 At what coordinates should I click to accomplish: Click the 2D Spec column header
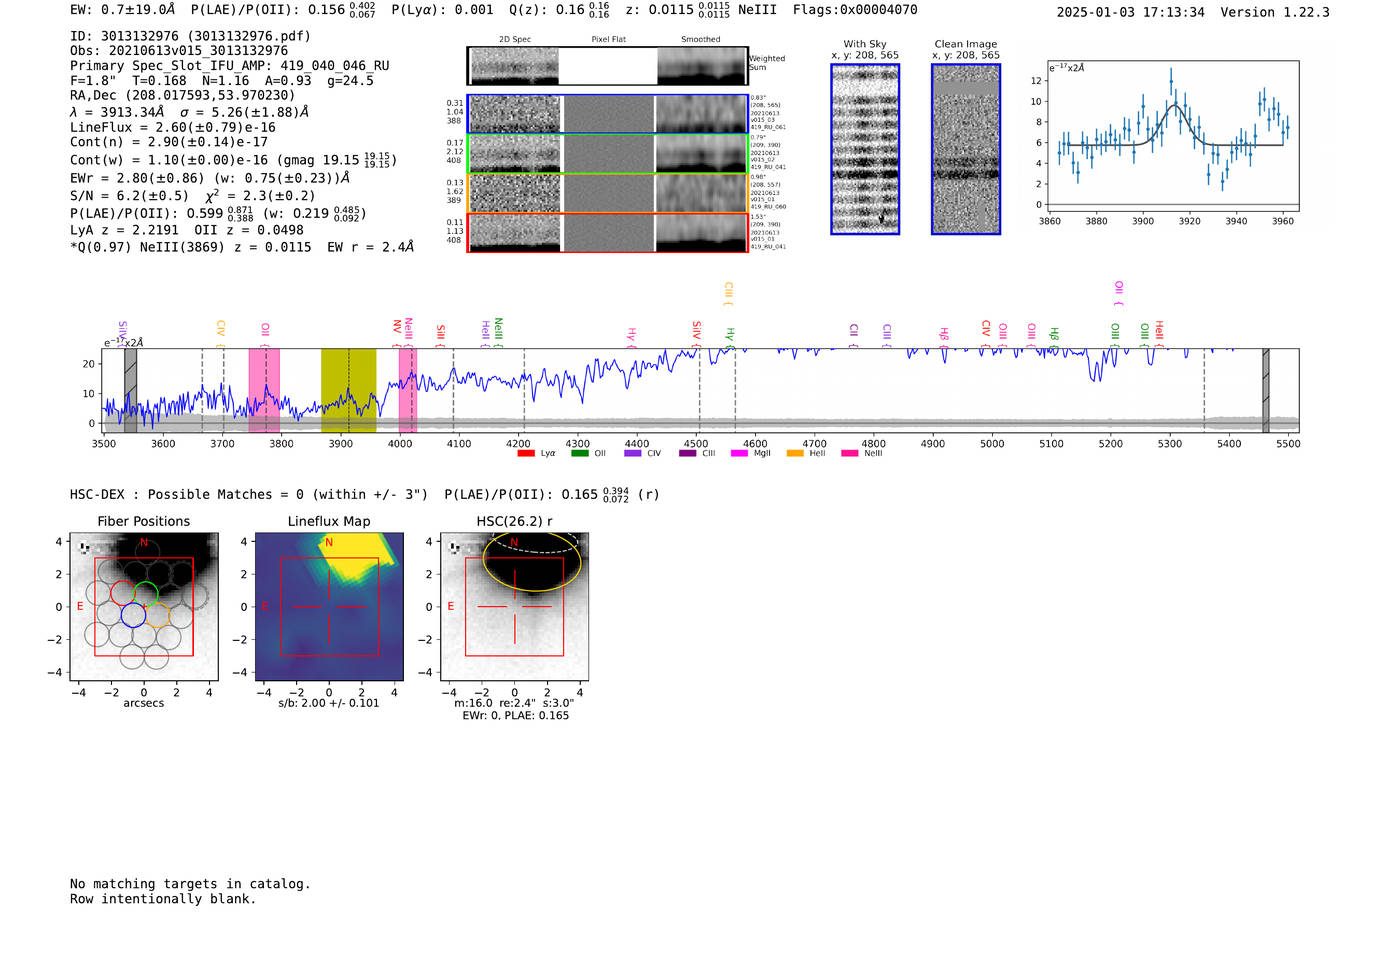point(515,40)
